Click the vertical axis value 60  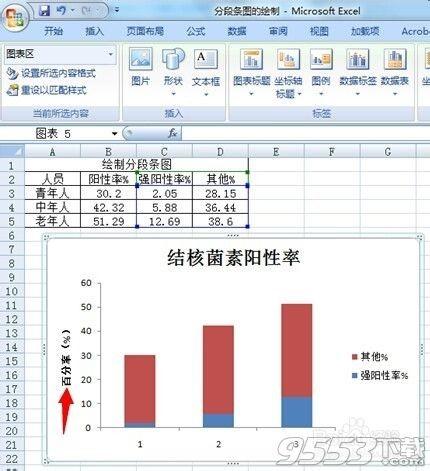click(x=86, y=283)
